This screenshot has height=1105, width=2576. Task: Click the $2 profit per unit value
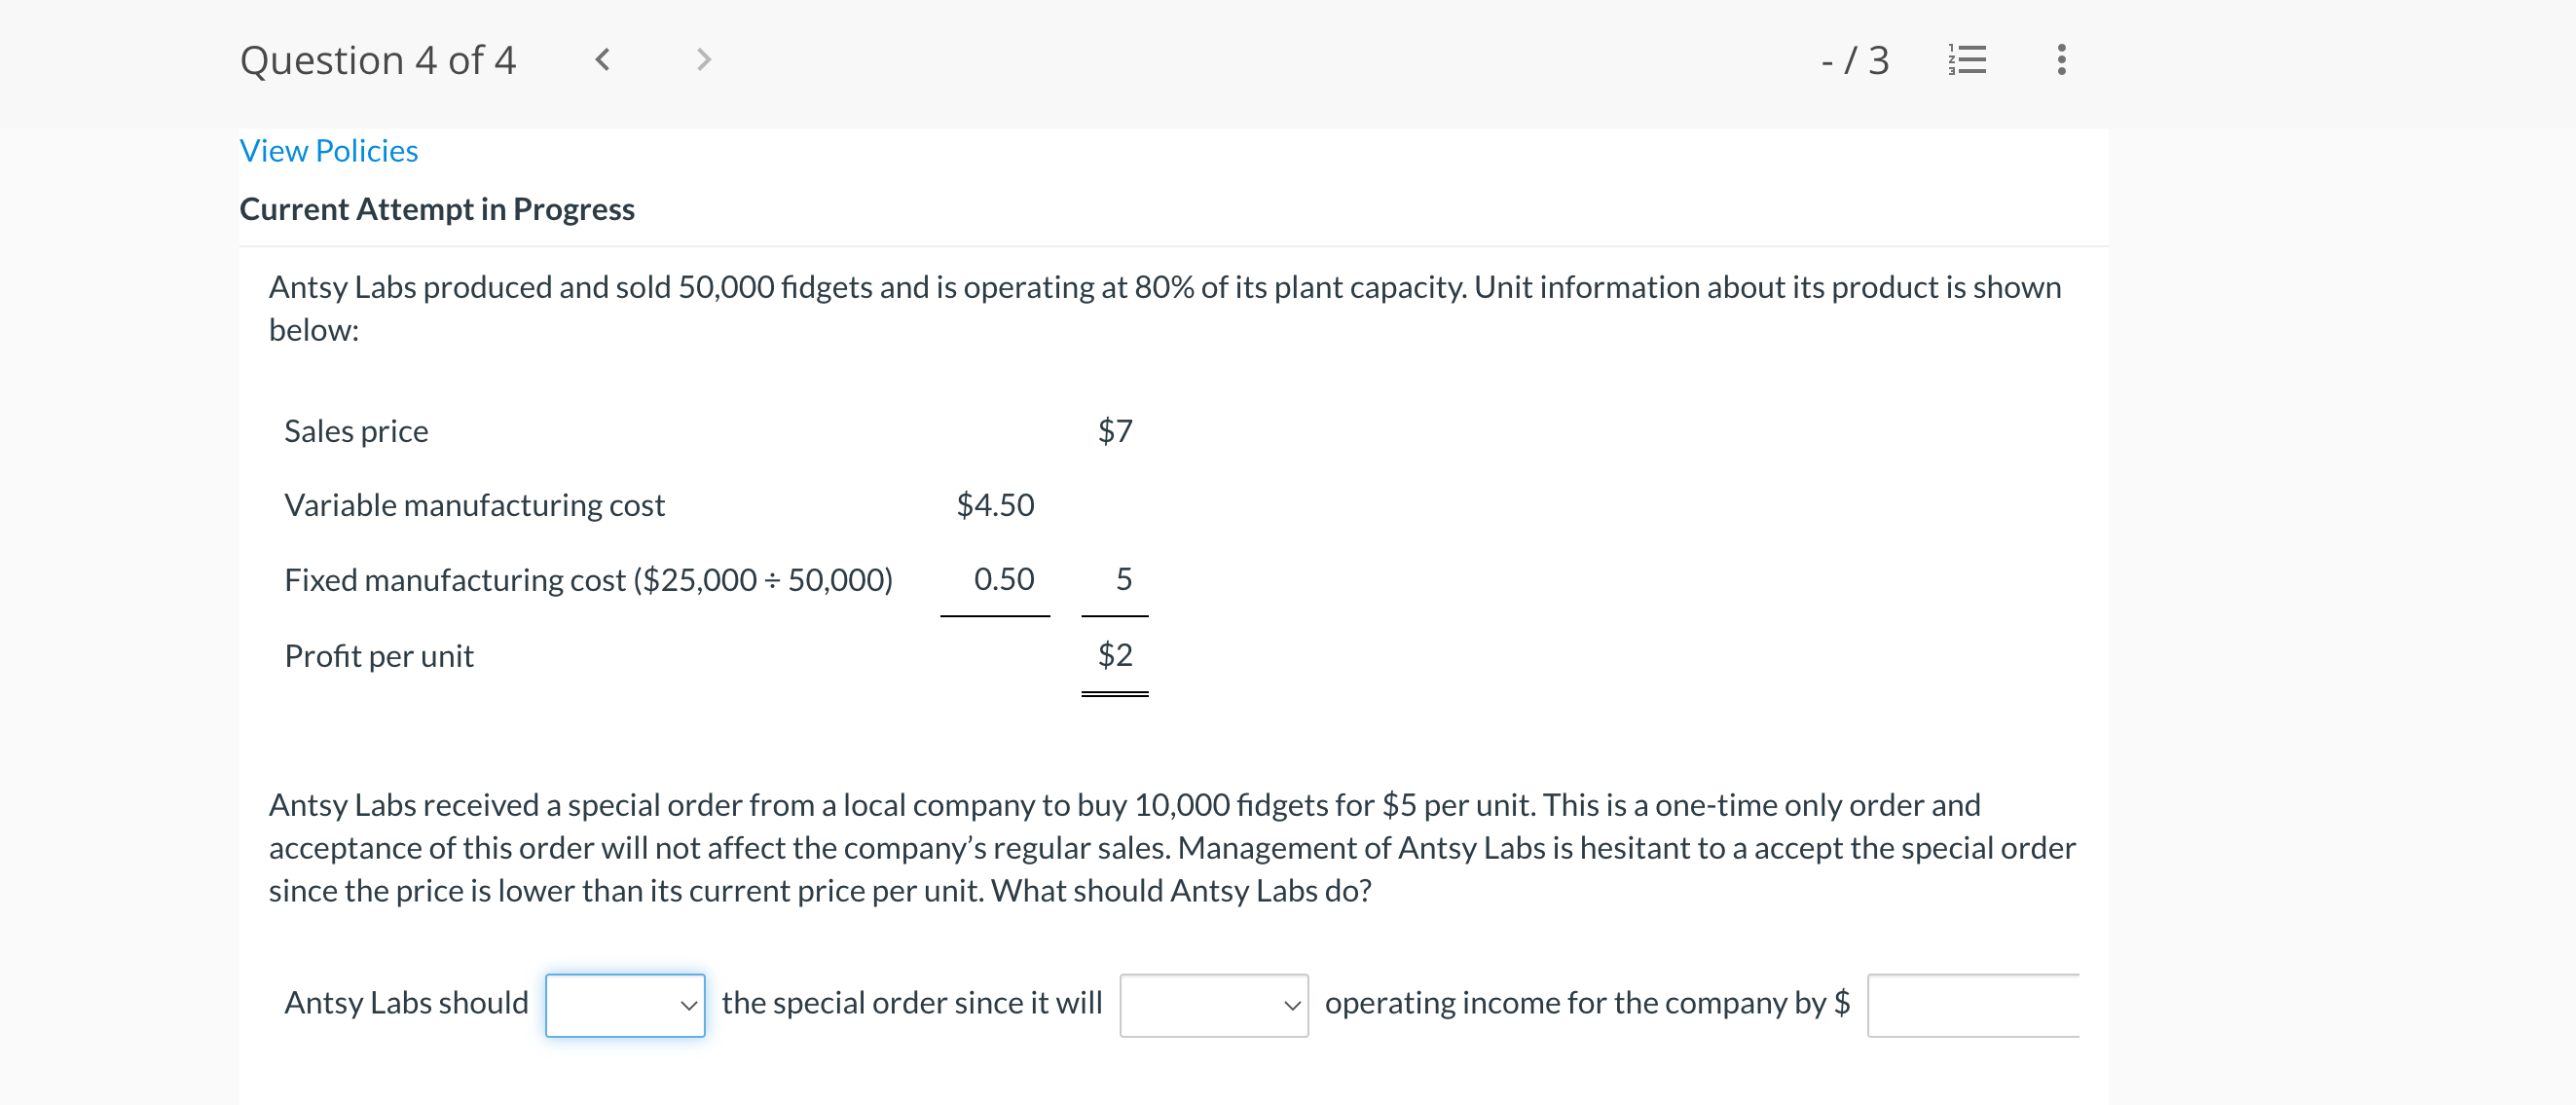tap(1114, 655)
